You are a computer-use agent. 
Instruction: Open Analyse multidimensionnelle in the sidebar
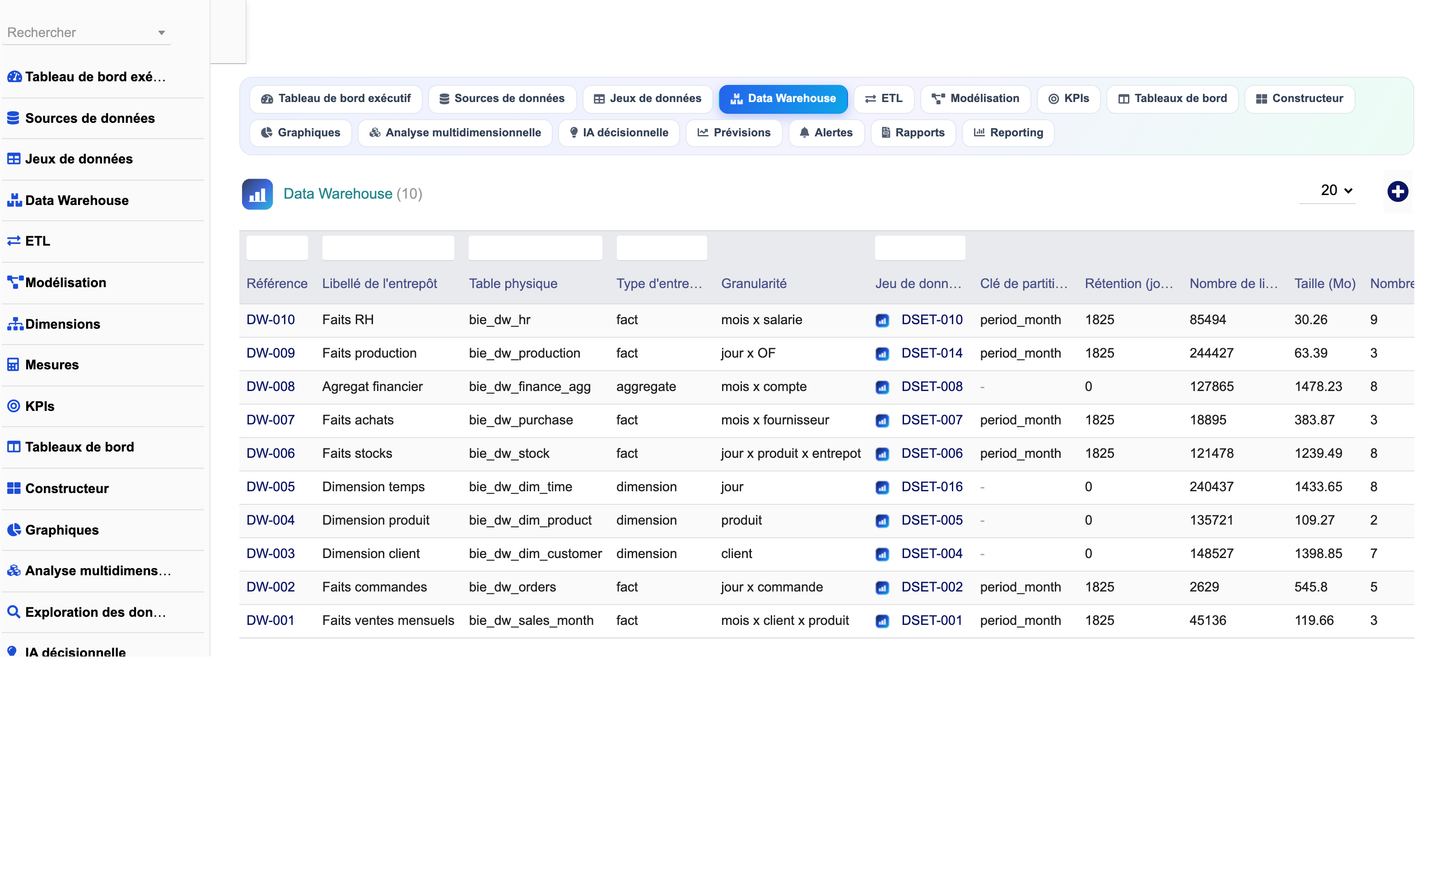[104, 571]
